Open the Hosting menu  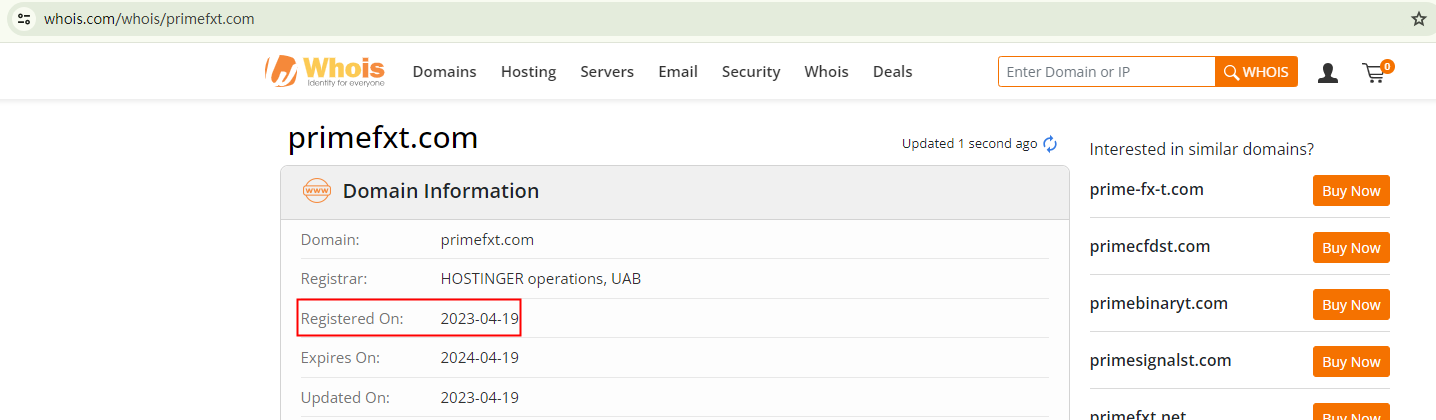(528, 72)
